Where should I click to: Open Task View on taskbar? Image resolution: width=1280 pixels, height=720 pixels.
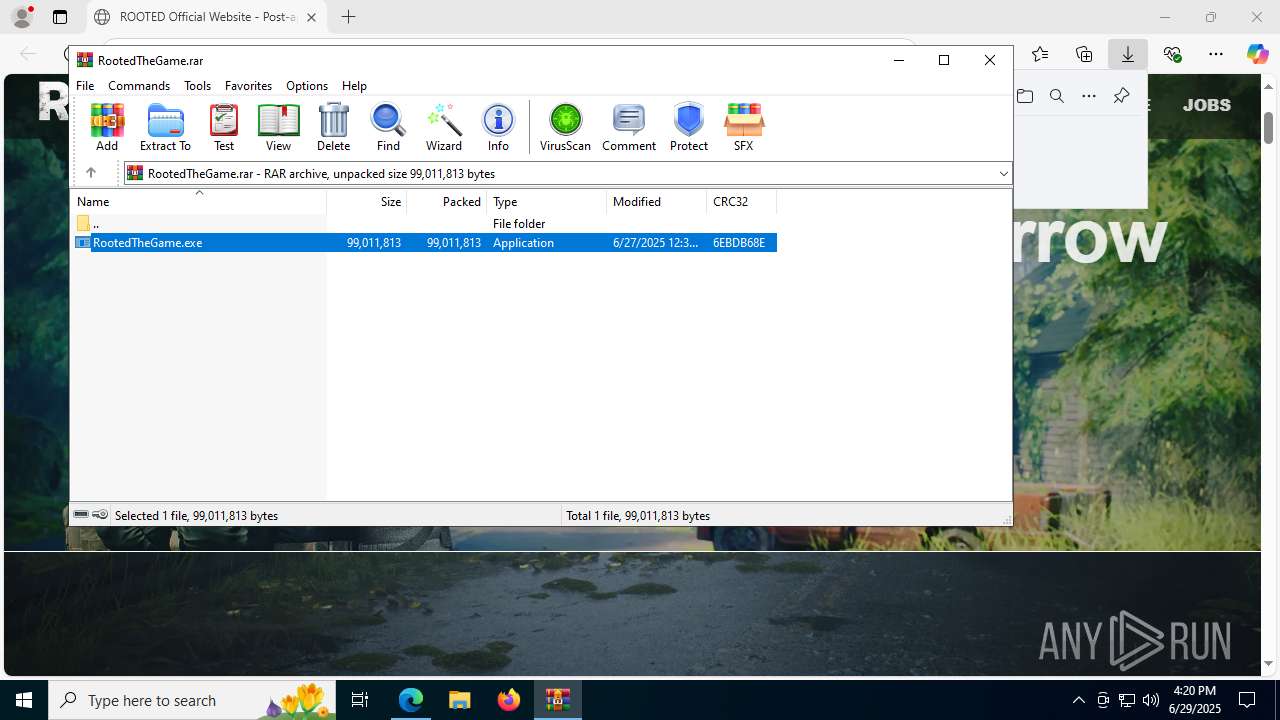click(x=360, y=700)
